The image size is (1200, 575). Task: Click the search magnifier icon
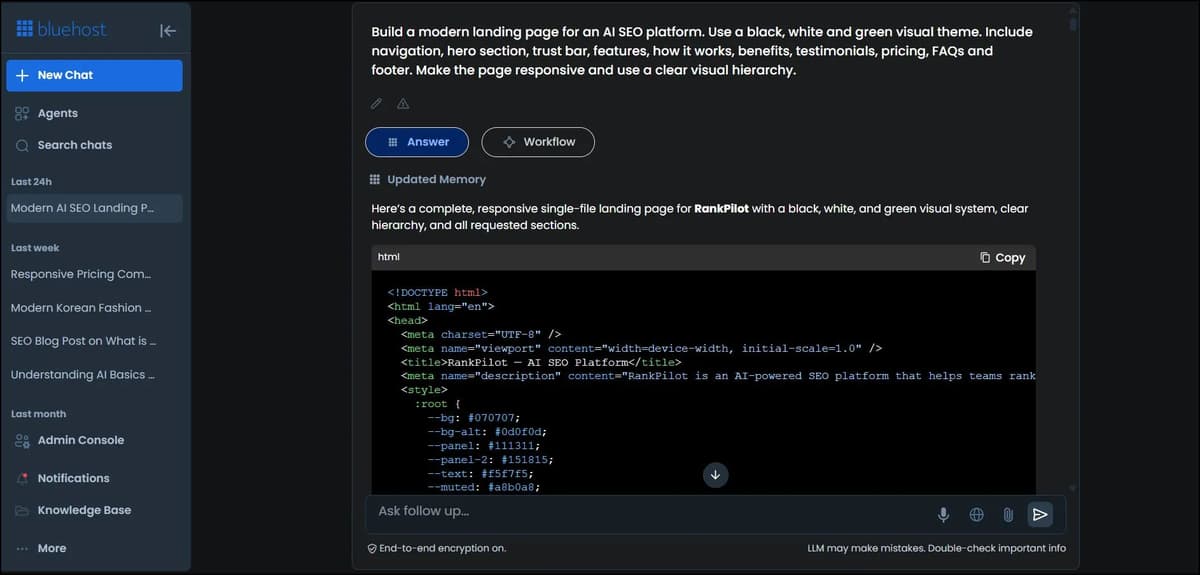pos(22,145)
